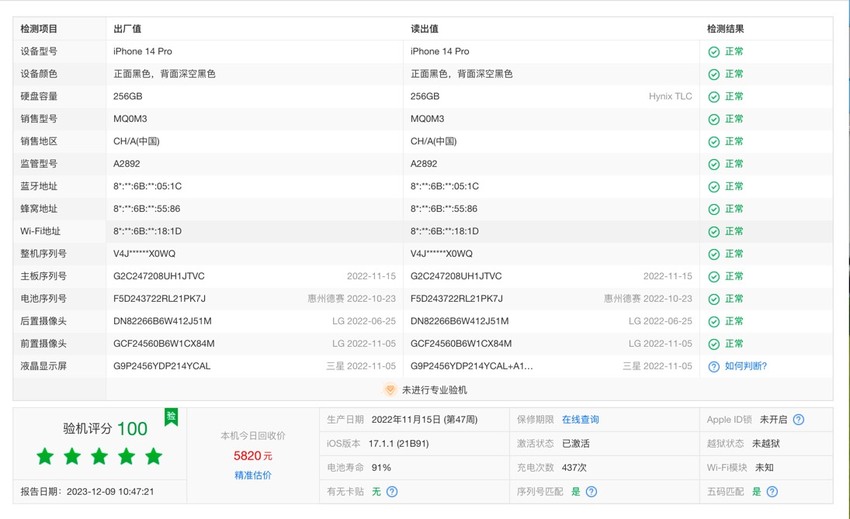Click the 电池寿命 value 91%

coord(381,467)
